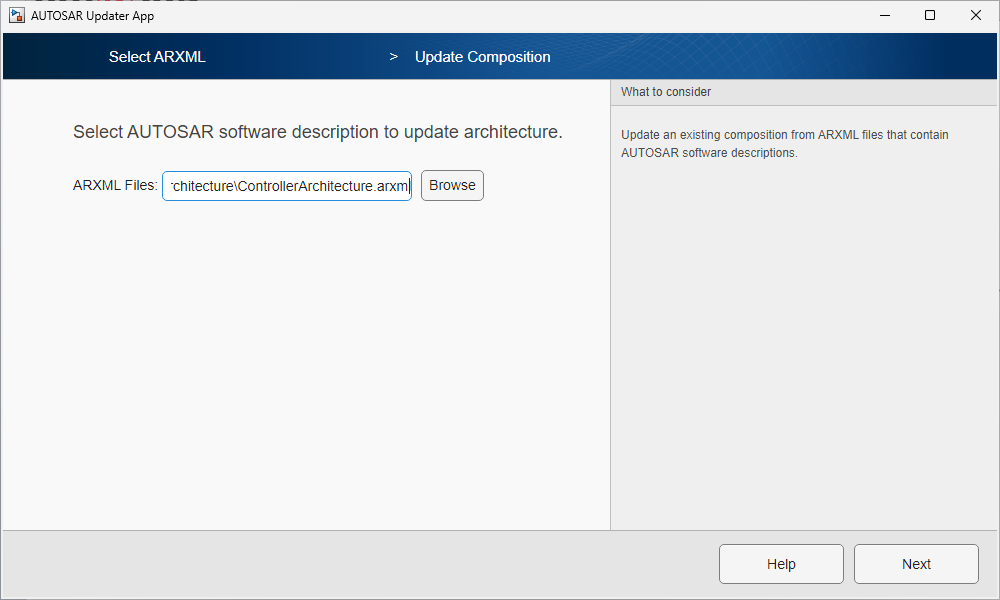Click the breadcrumb arrow before Update Composition
The height and width of the screenshot is (600, 1000).
pyautogui.click(x=394, y=57)
